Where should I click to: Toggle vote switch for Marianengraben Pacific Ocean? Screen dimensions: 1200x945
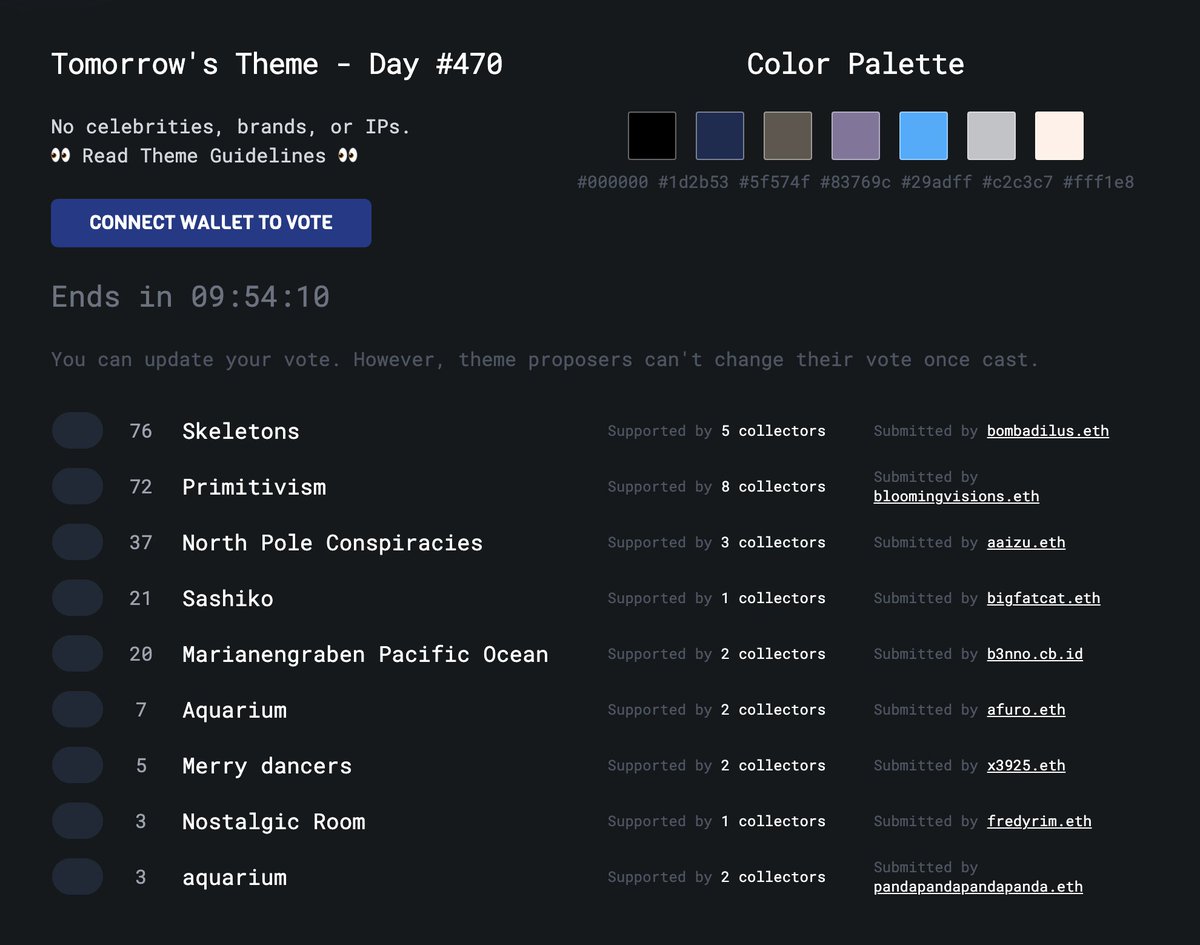(77, 654)
